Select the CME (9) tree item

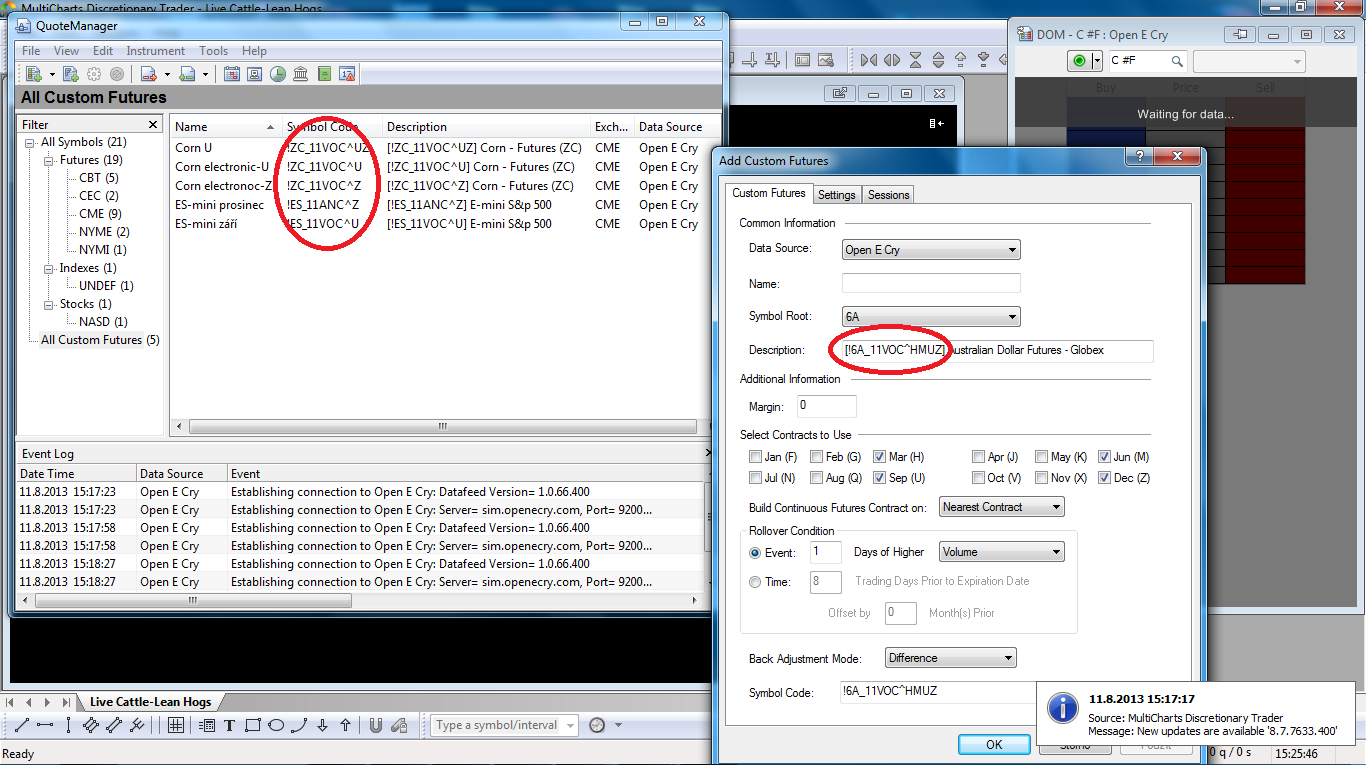tap(100, 214)
